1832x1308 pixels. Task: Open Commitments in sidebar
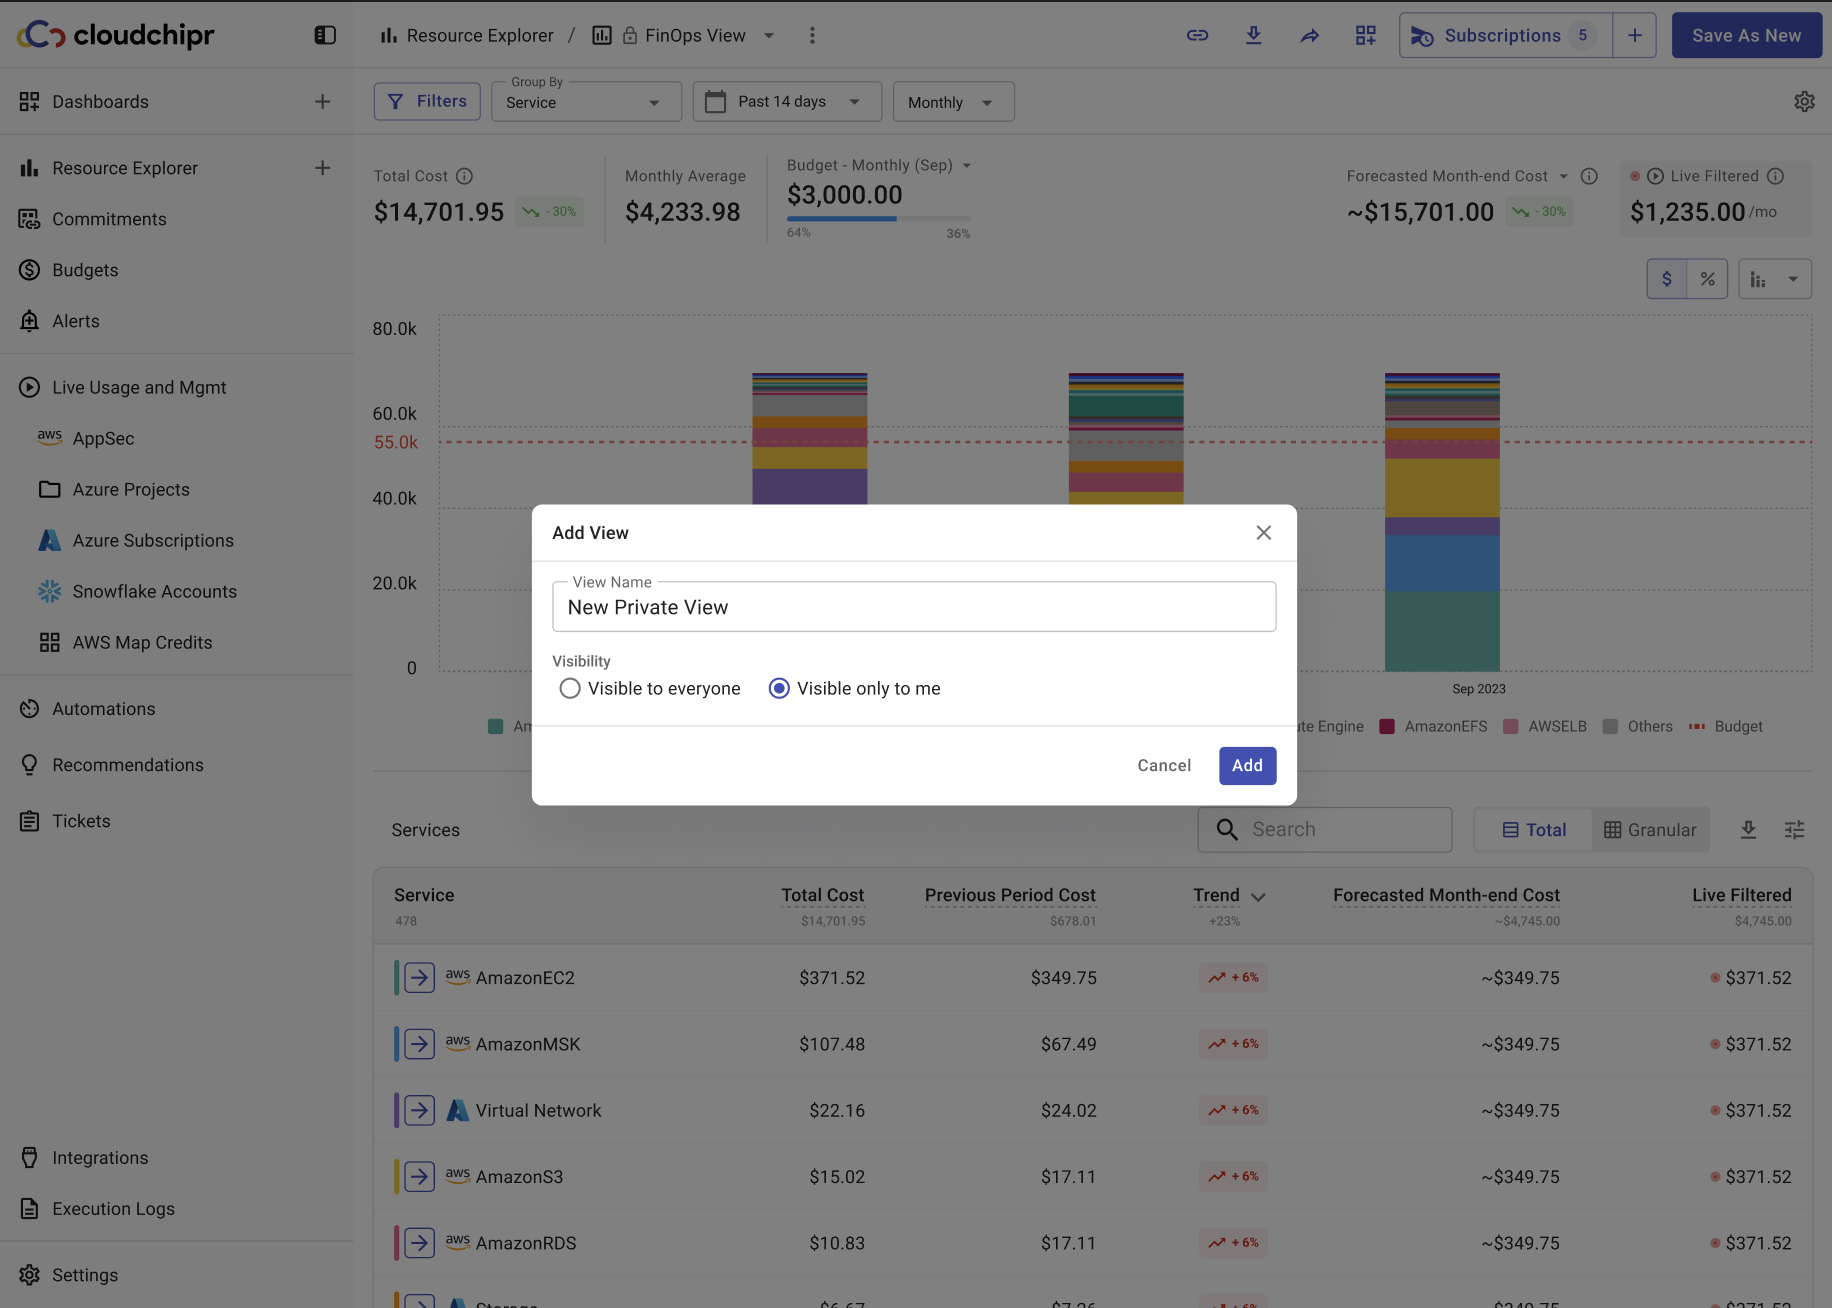click(x=109, y=219)
